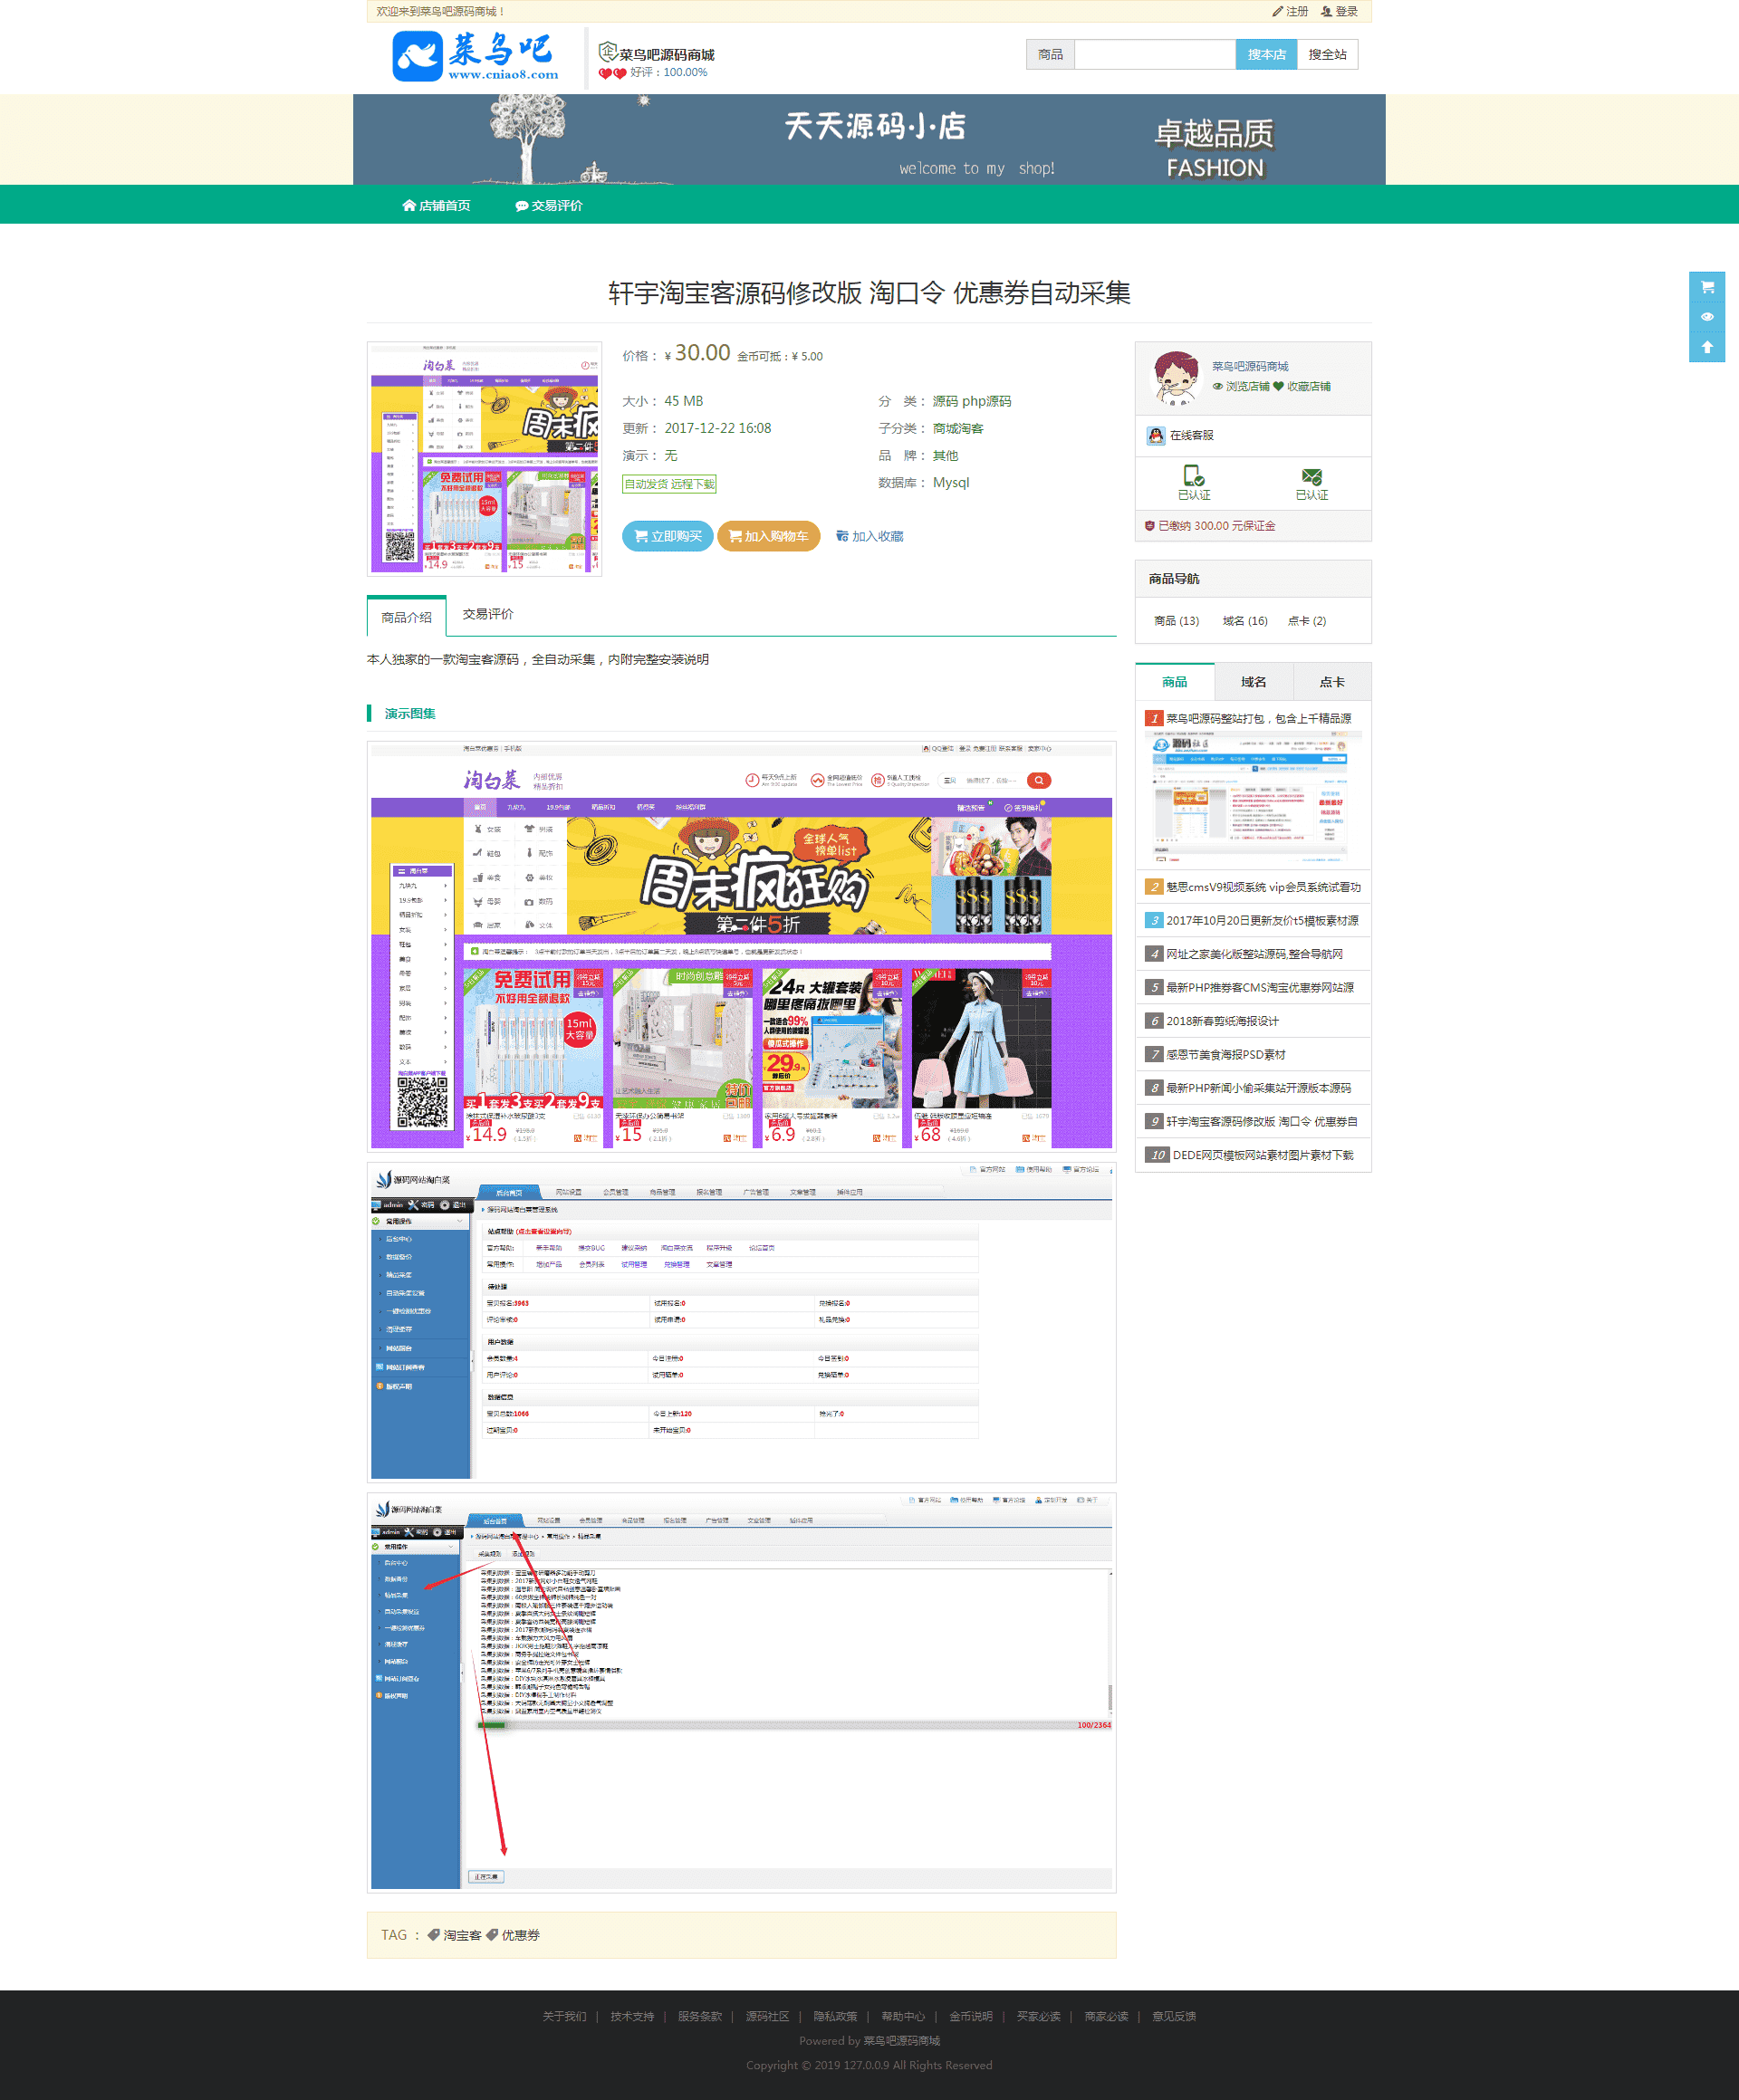
Task: Open the 商品 search type dropdown
Action: (x=1050, y=55)
